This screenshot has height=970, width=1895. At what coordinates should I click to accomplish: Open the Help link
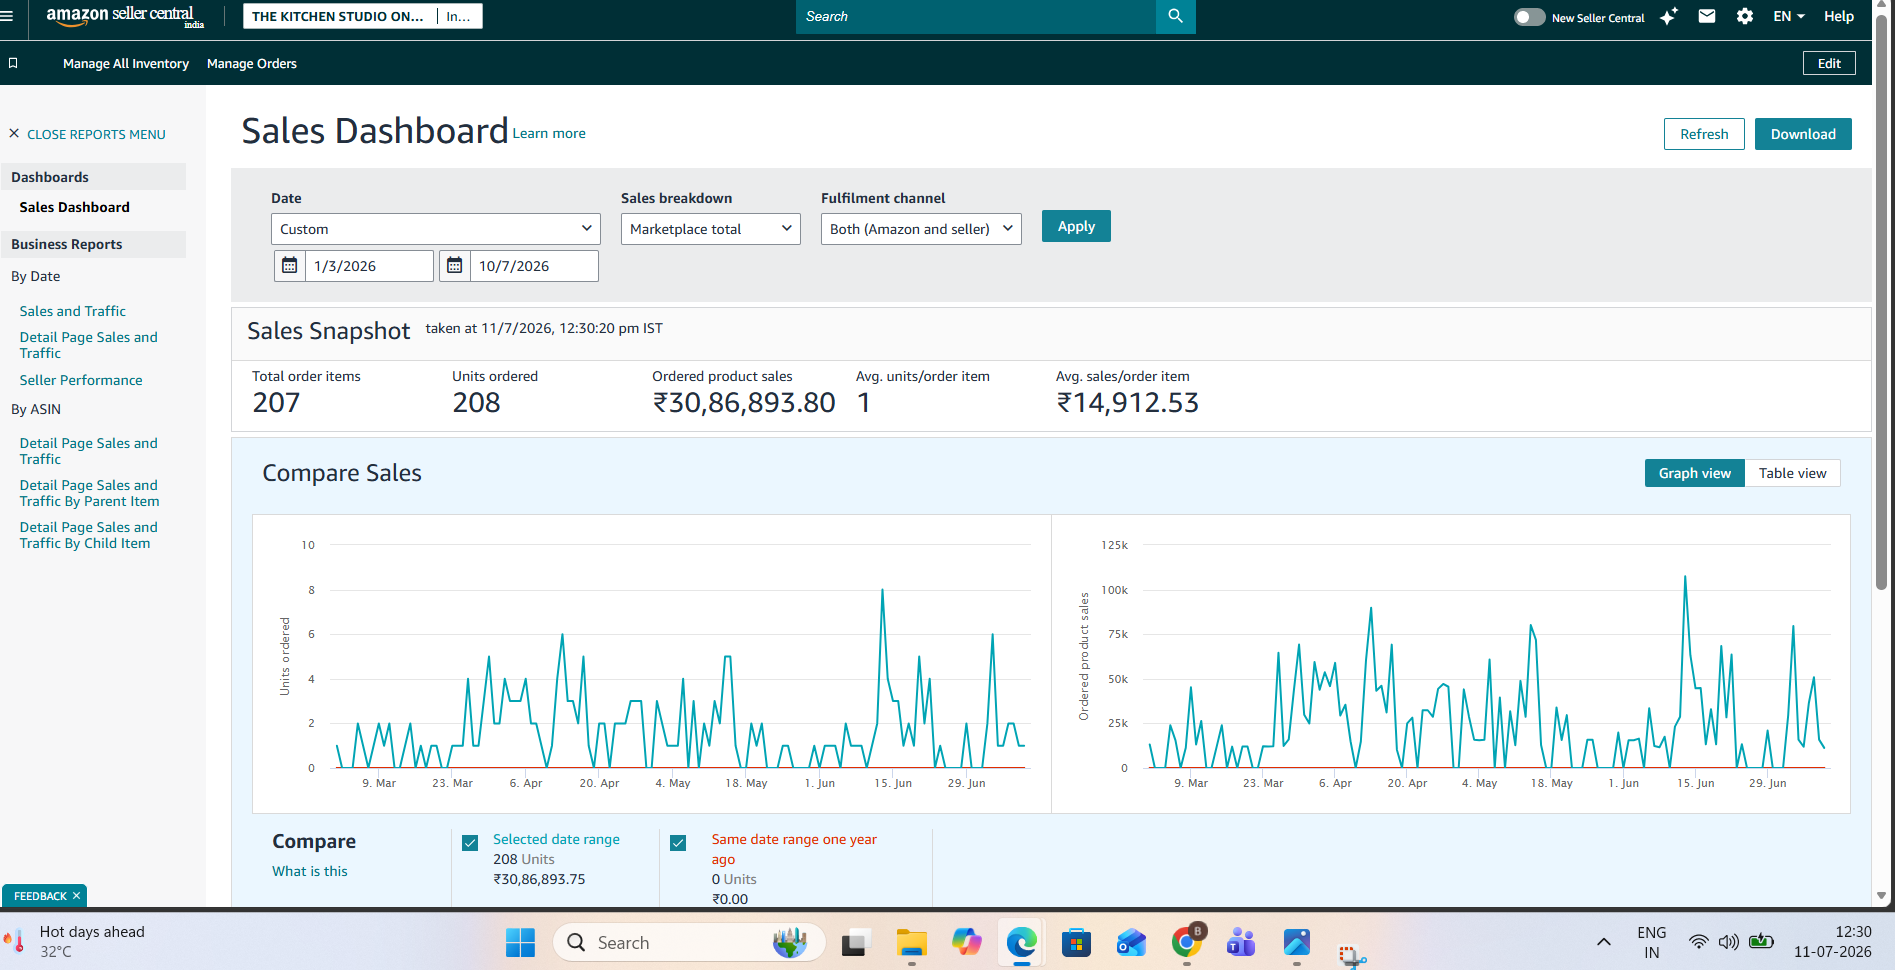point(1839,16)
